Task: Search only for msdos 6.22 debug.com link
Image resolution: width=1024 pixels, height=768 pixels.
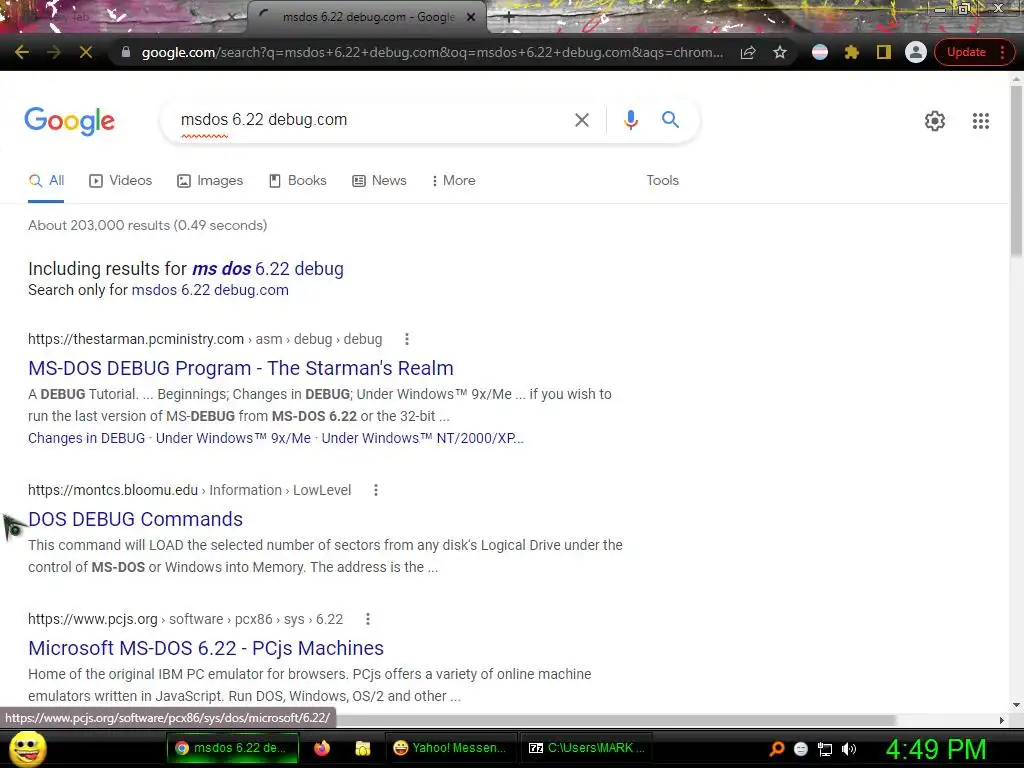Action: (x=210, y=290)
